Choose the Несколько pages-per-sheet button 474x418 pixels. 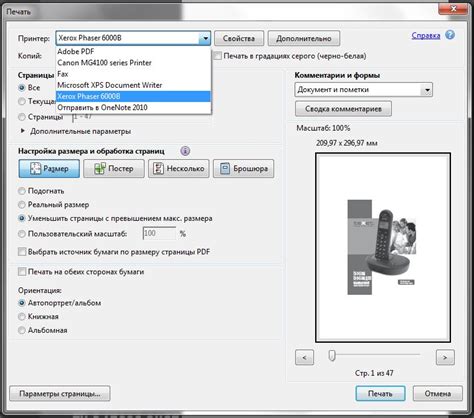pos(179,168)
